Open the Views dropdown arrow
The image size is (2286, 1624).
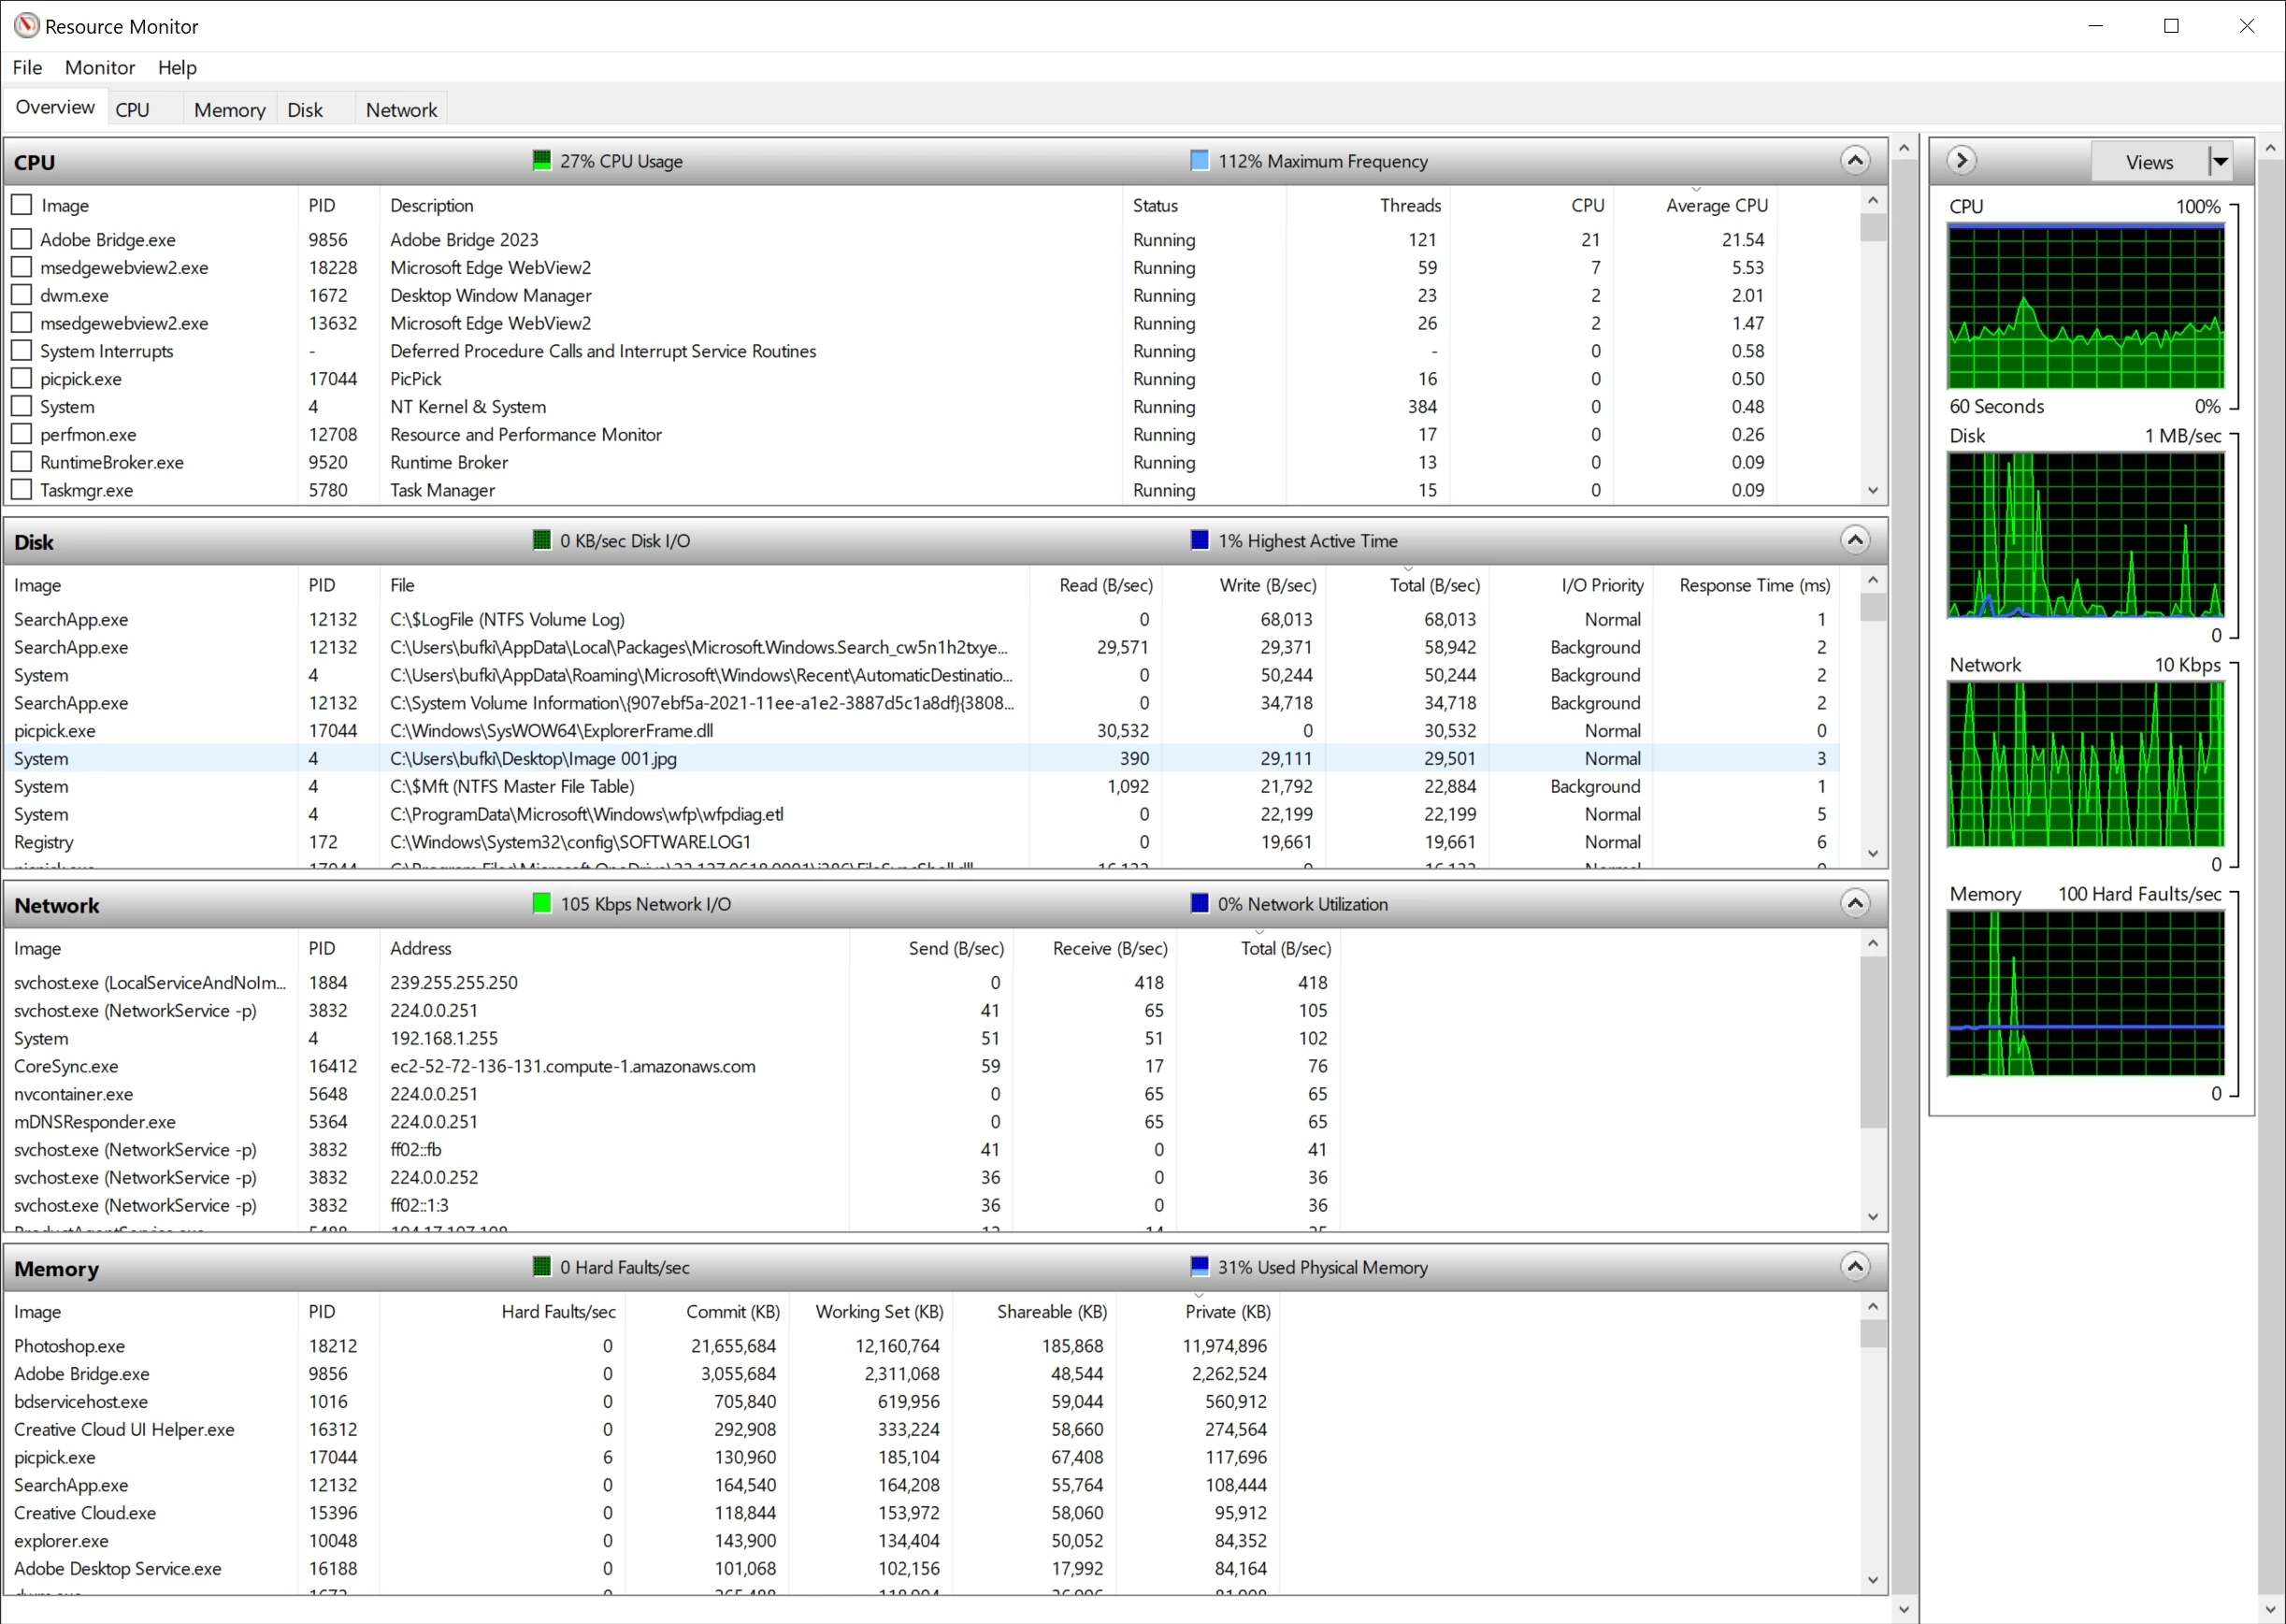(2220, 161)
